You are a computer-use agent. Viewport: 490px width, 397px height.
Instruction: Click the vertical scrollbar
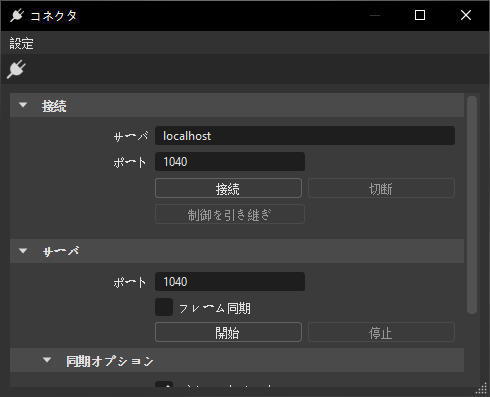tap(472, 205)
